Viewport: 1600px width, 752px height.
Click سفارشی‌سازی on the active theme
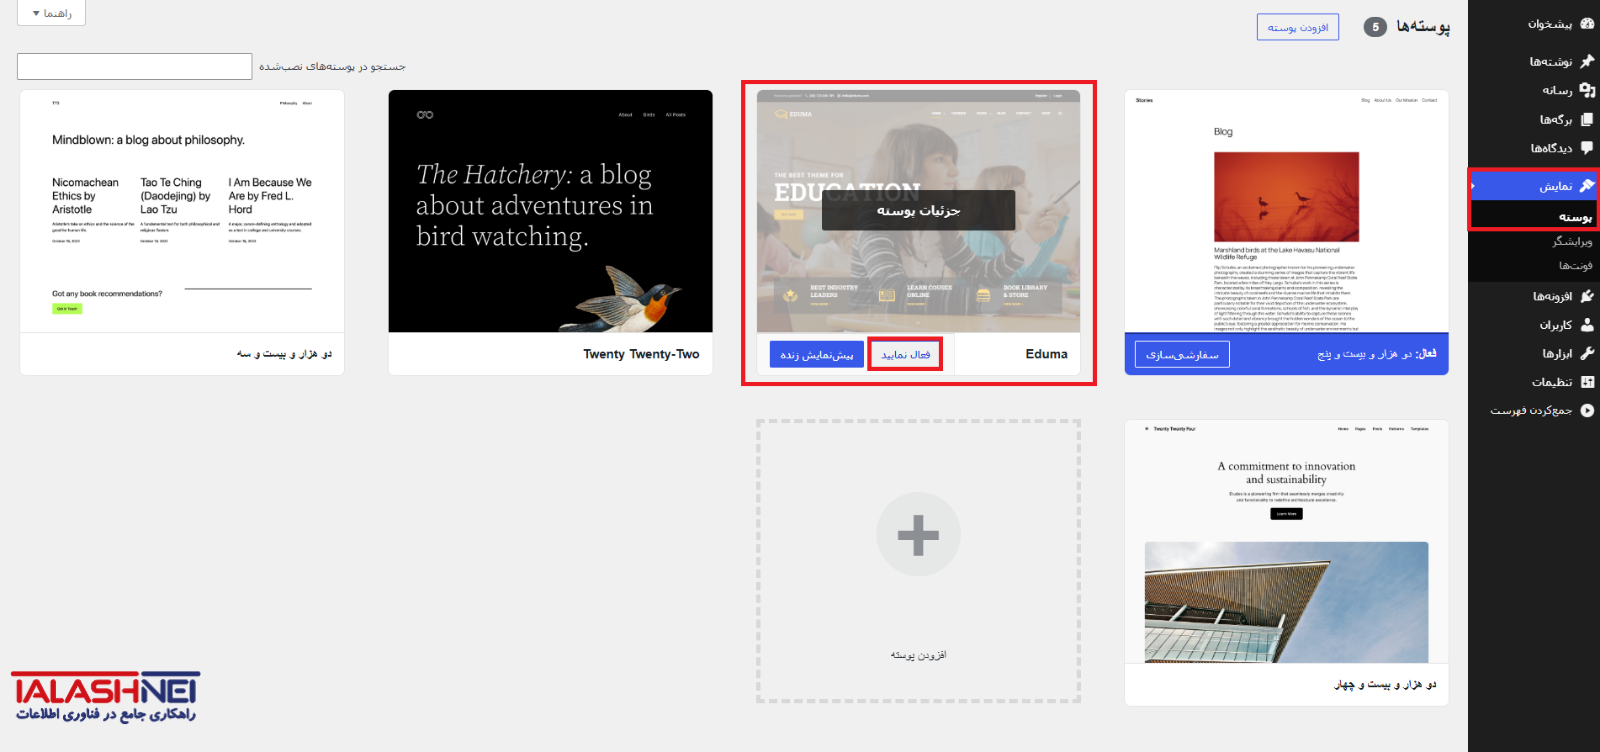(x=1182, y=354)
